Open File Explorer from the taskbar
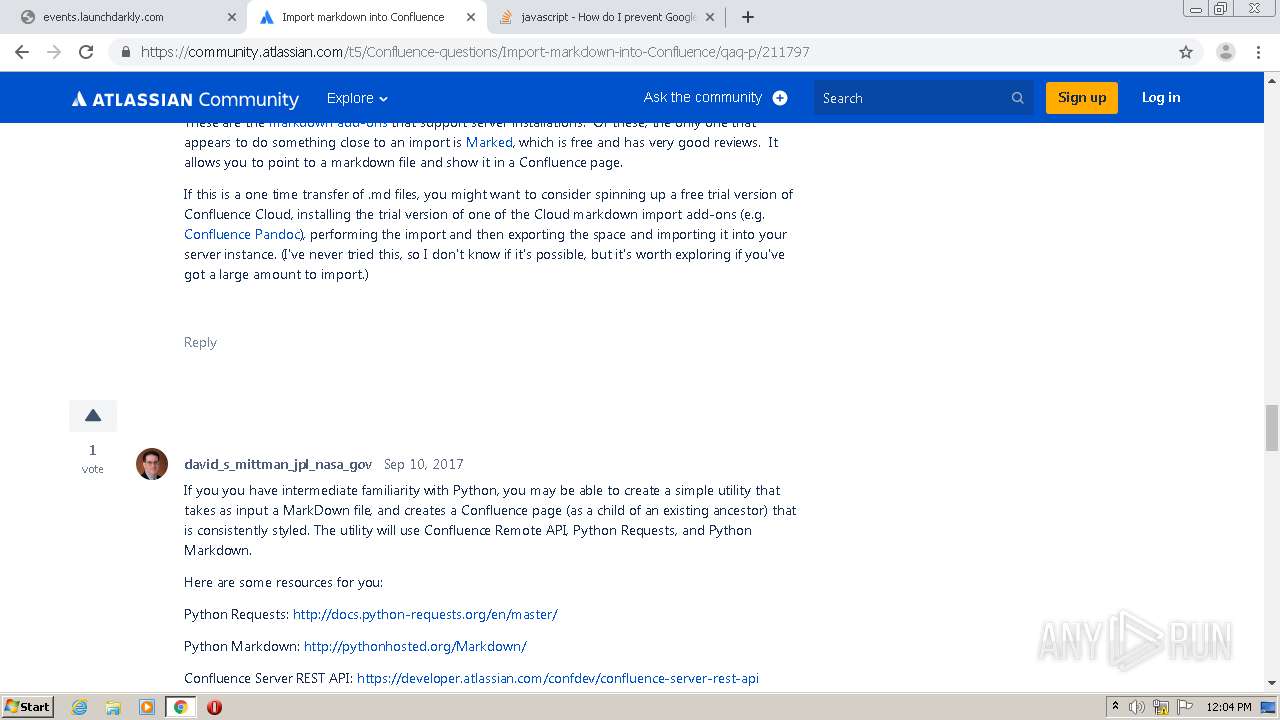The width and height of the screenshot is (1280, 720). pos(113,707)
